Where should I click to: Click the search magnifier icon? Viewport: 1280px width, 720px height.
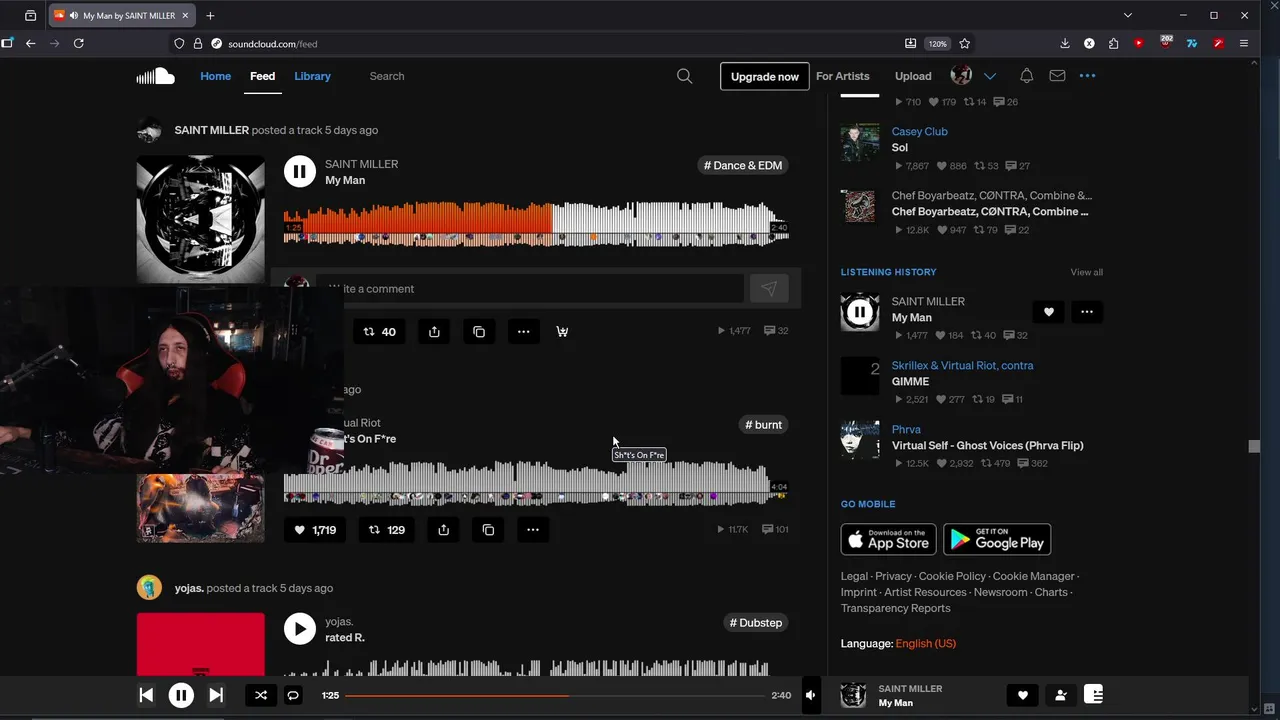[x=684, y=76]
